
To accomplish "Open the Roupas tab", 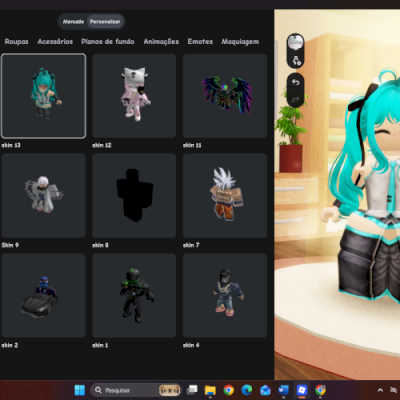I will [x=16, y=42].
